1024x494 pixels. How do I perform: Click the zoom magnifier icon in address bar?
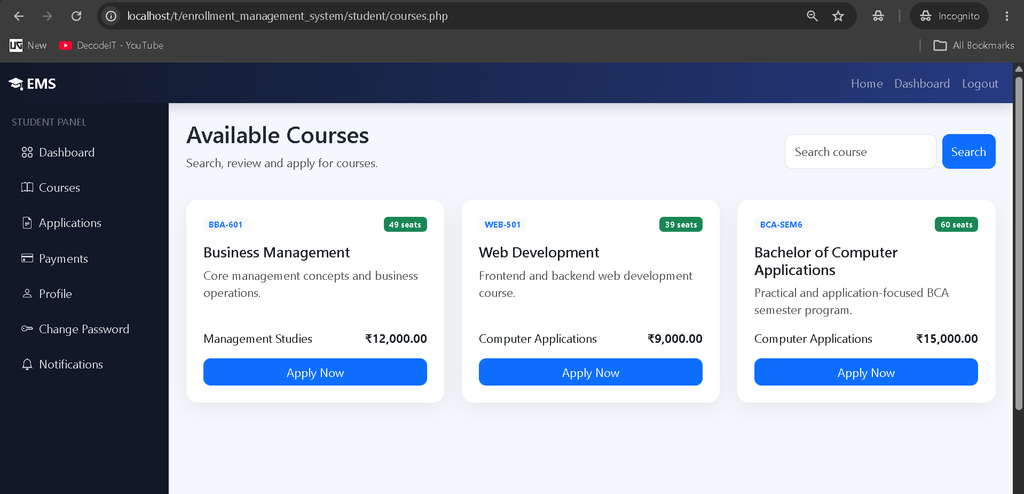[812, 16]
